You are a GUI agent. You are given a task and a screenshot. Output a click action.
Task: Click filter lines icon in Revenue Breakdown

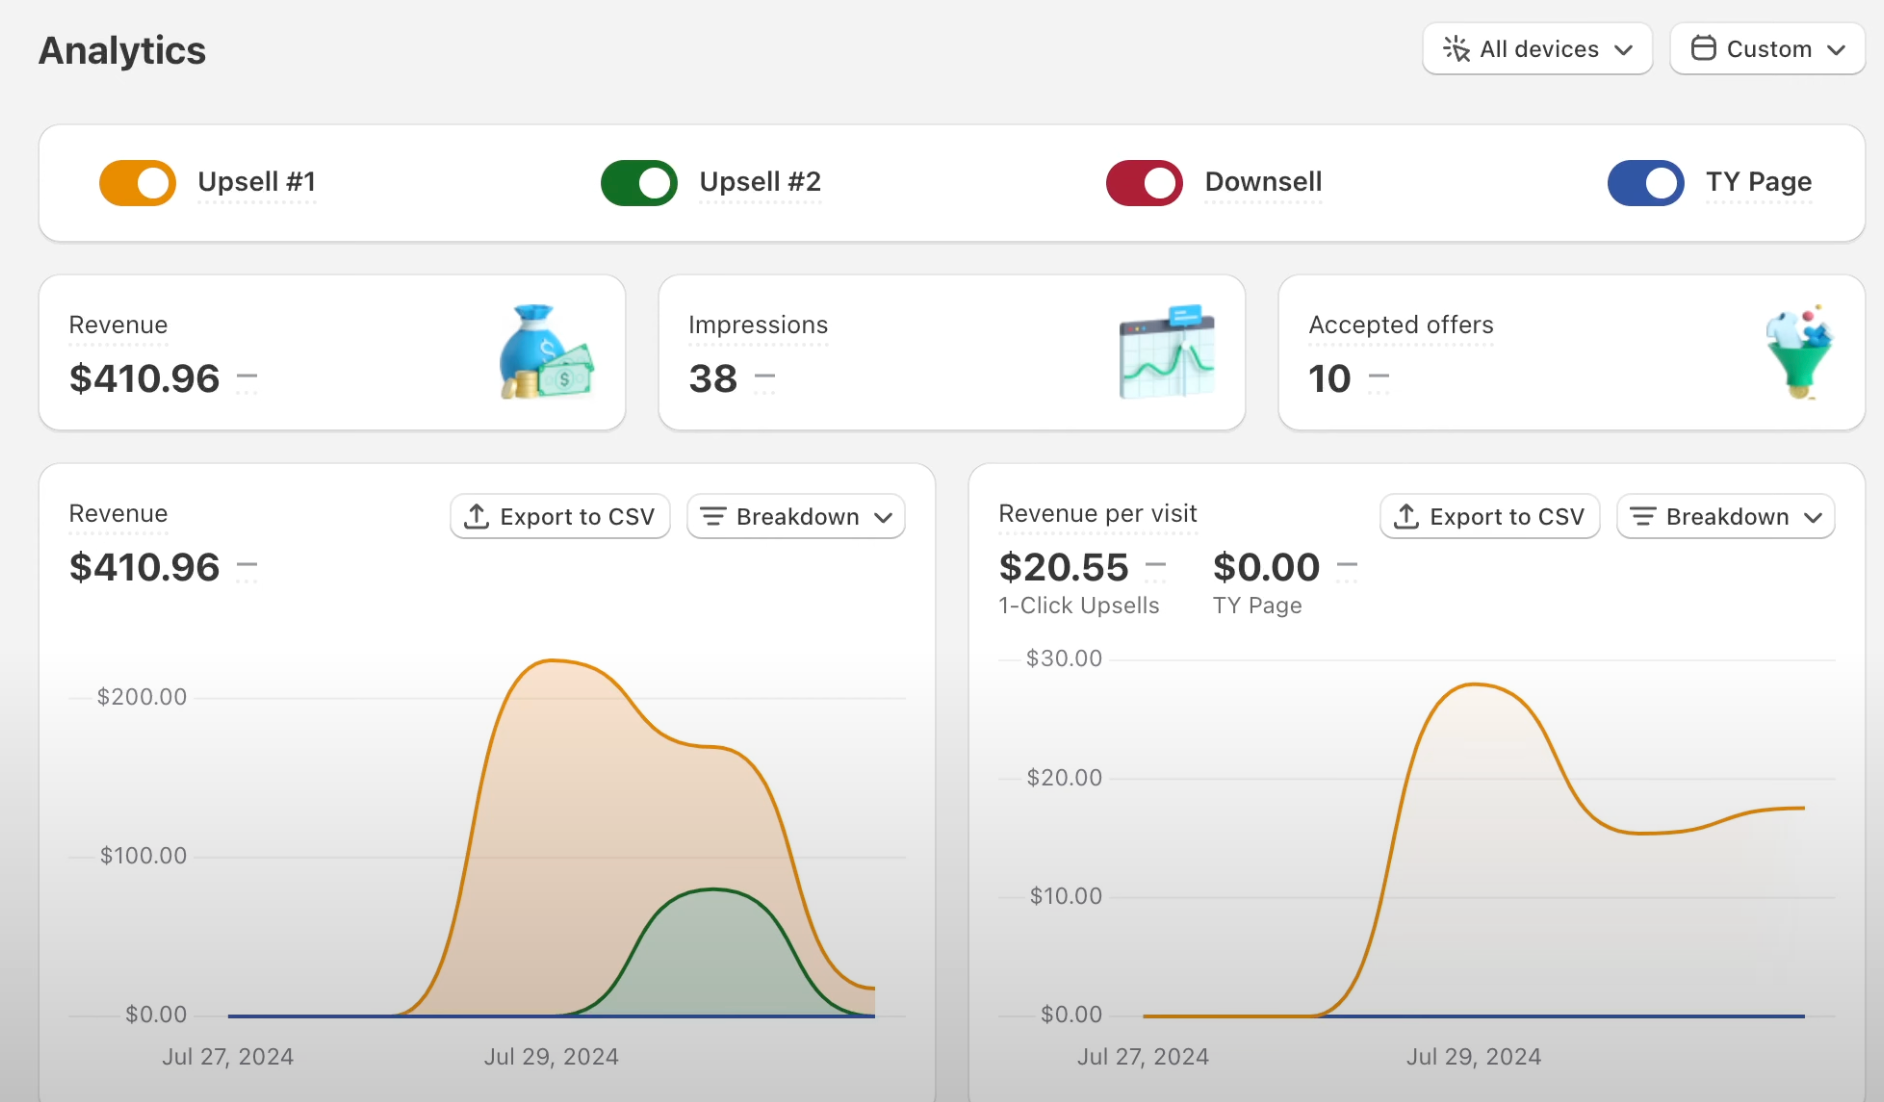coord(713,516)
